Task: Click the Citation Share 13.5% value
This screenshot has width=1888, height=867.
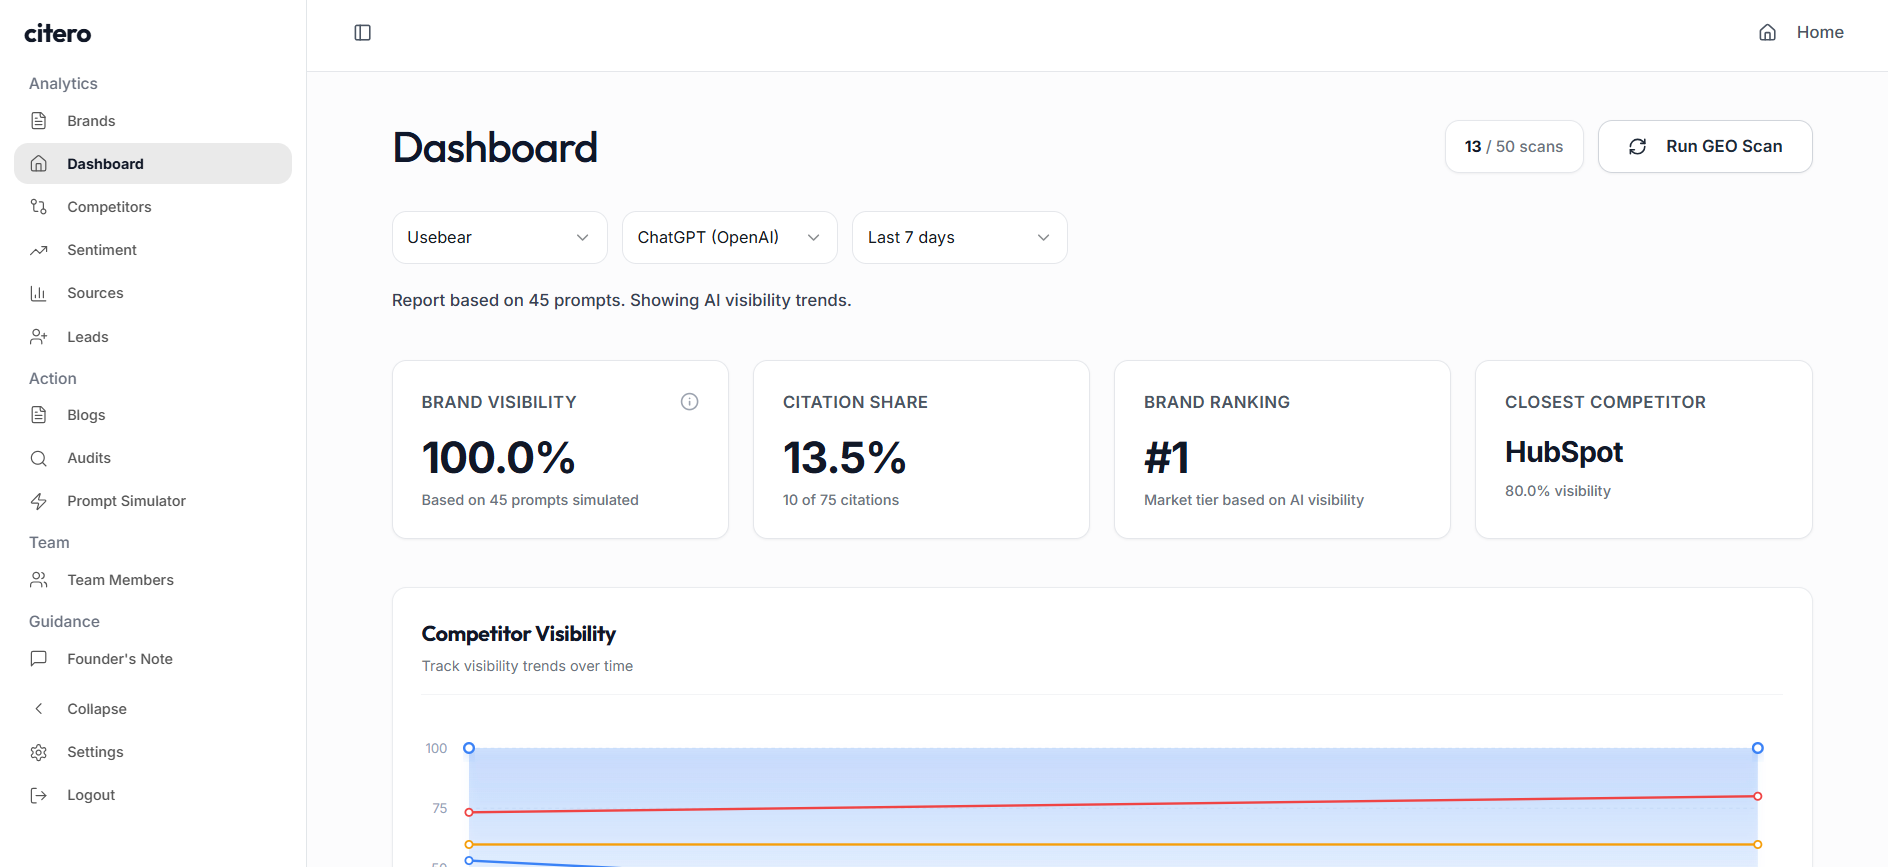Action: coord(844,458)
